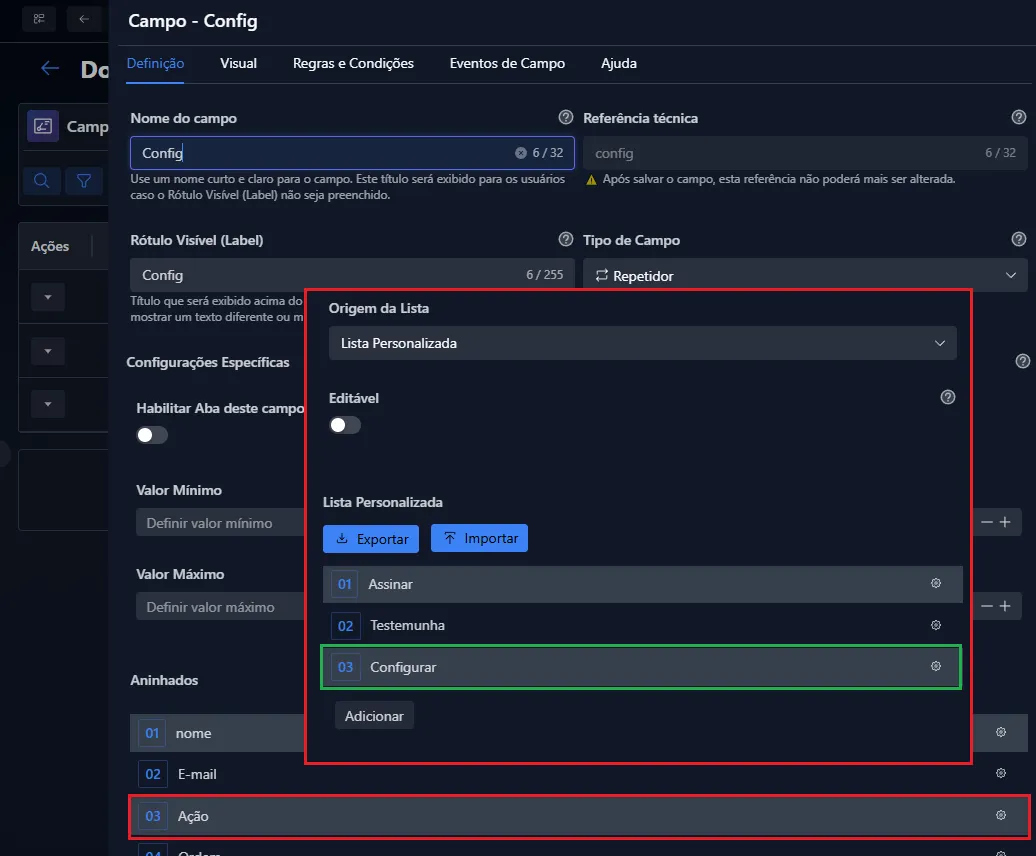Open help icon beside Editável
The image size is (1036, 856).
coord(948,397)
